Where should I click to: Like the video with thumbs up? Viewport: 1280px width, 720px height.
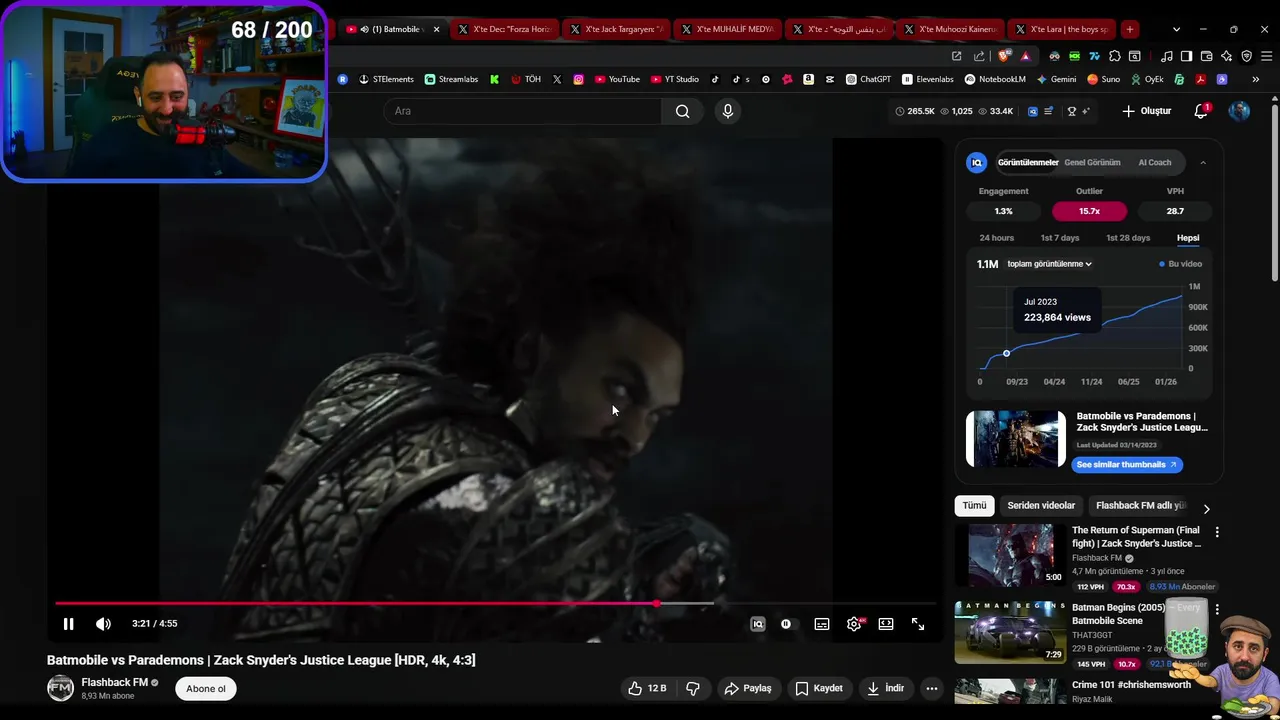click(647, 688)
